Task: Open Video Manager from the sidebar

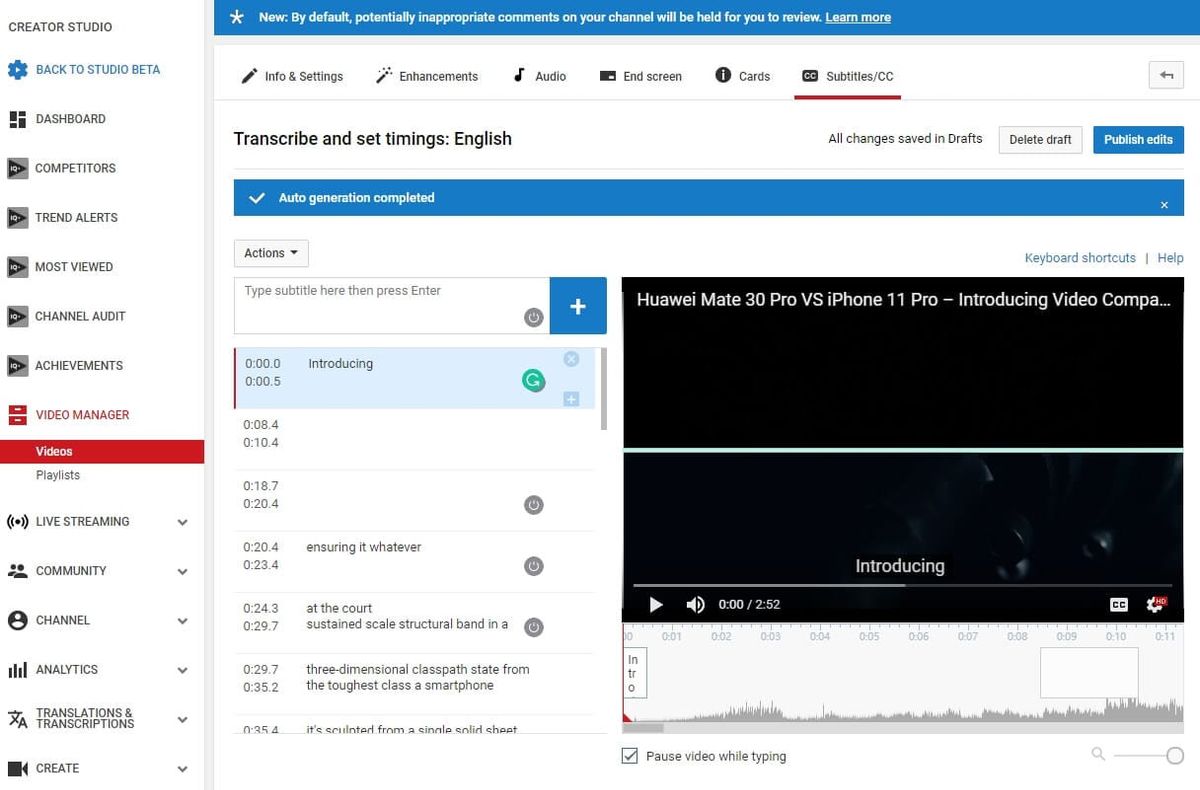Action: coord(83,415)
